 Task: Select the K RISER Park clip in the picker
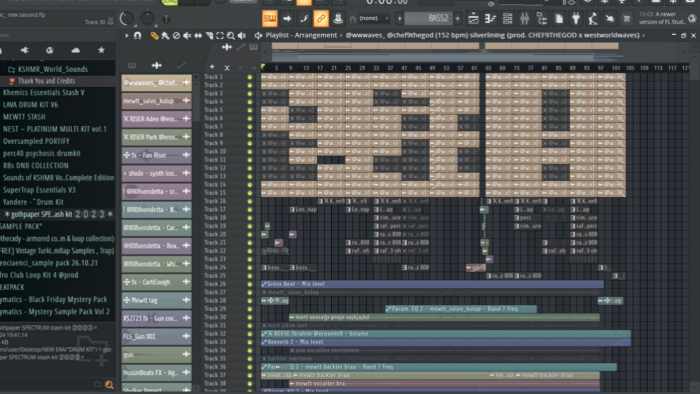[156, 137]
